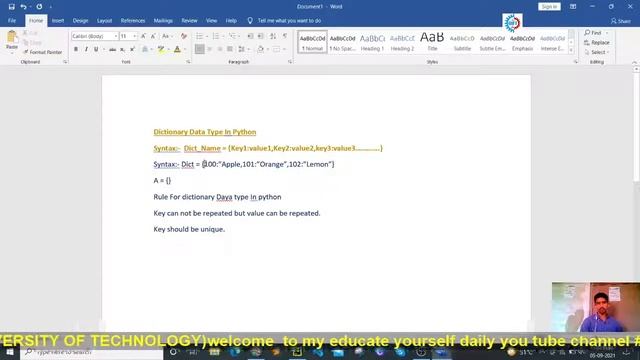Open the Change Case dropdown

pos(167,36)
